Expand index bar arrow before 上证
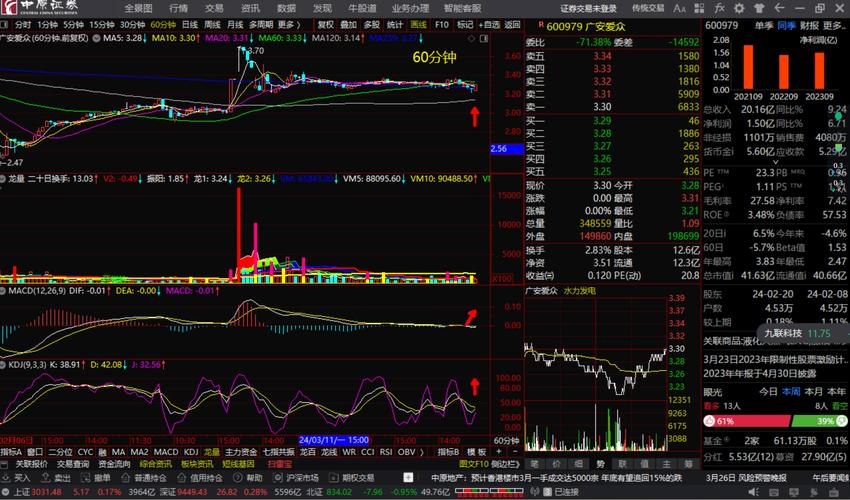850x500 pixels. [x=5, y=492]
